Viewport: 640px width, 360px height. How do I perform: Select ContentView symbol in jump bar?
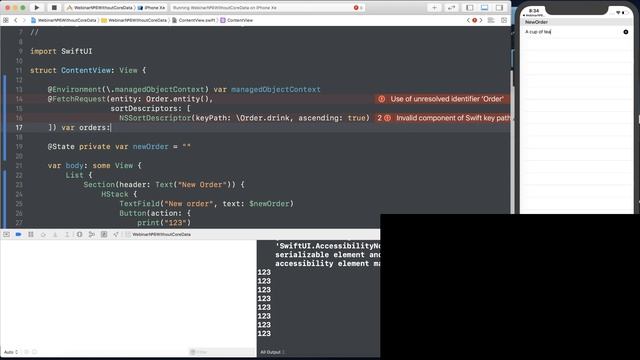click(x=237, y=20)
